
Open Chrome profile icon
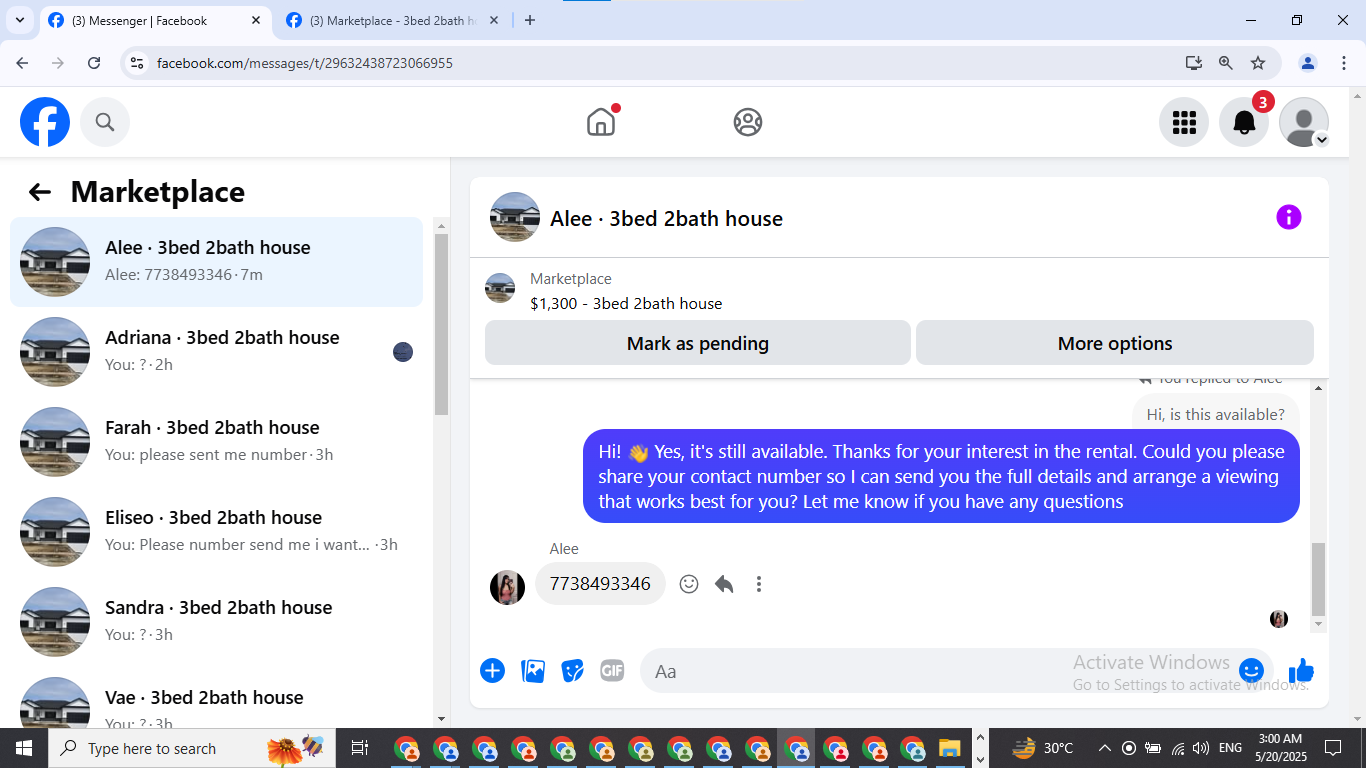[x=1308, y=63]
